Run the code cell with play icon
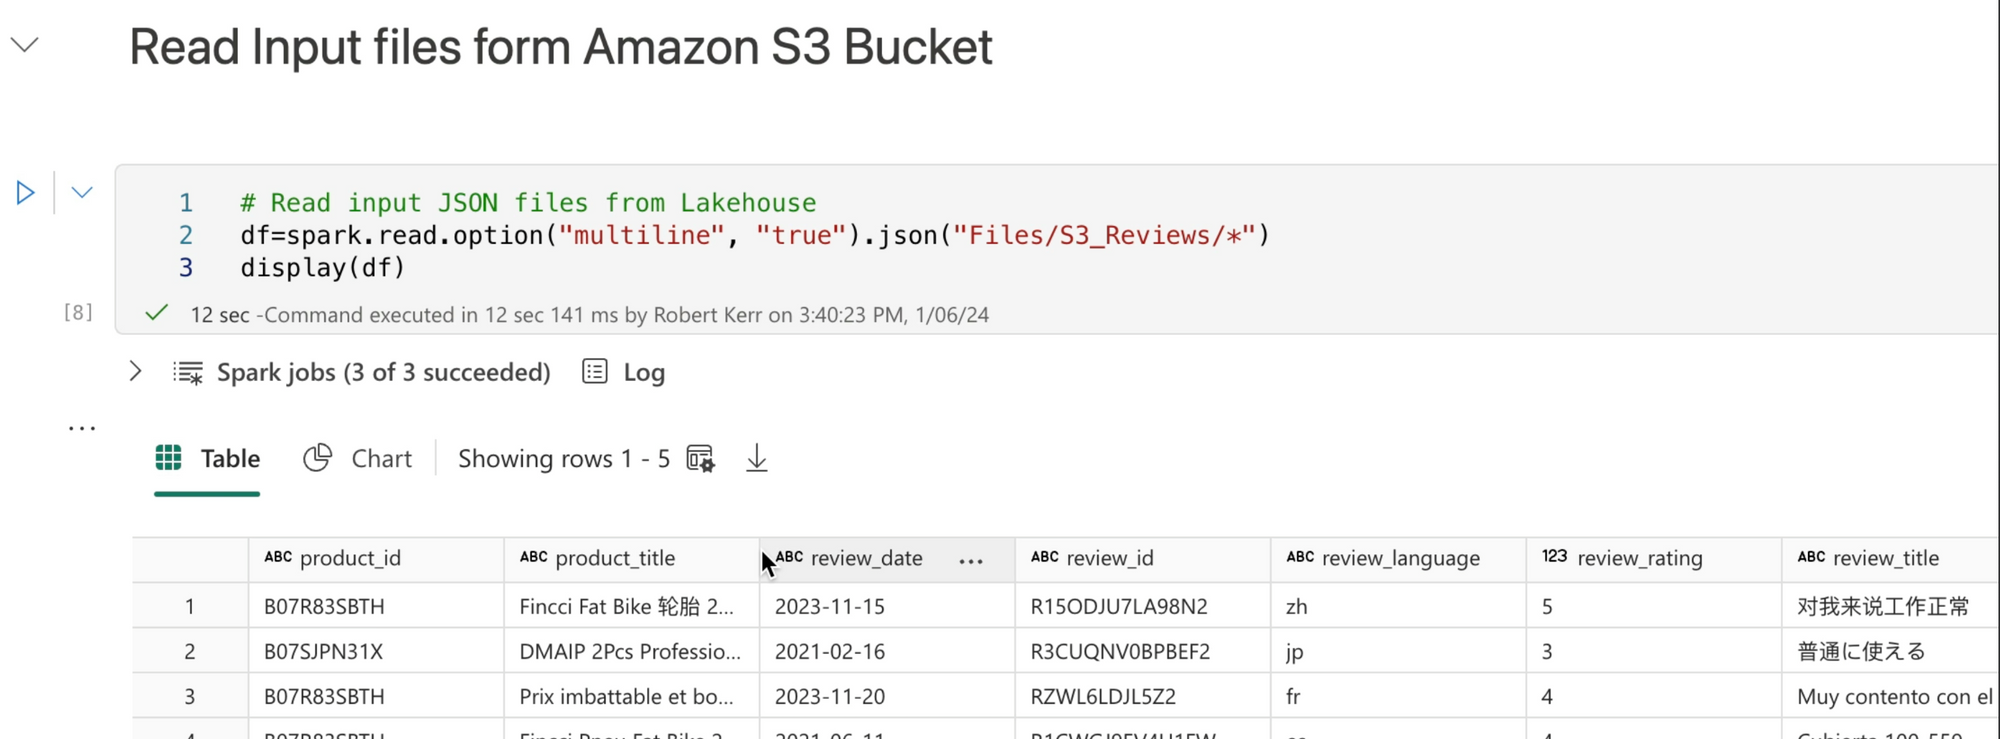 pos(25,192)
